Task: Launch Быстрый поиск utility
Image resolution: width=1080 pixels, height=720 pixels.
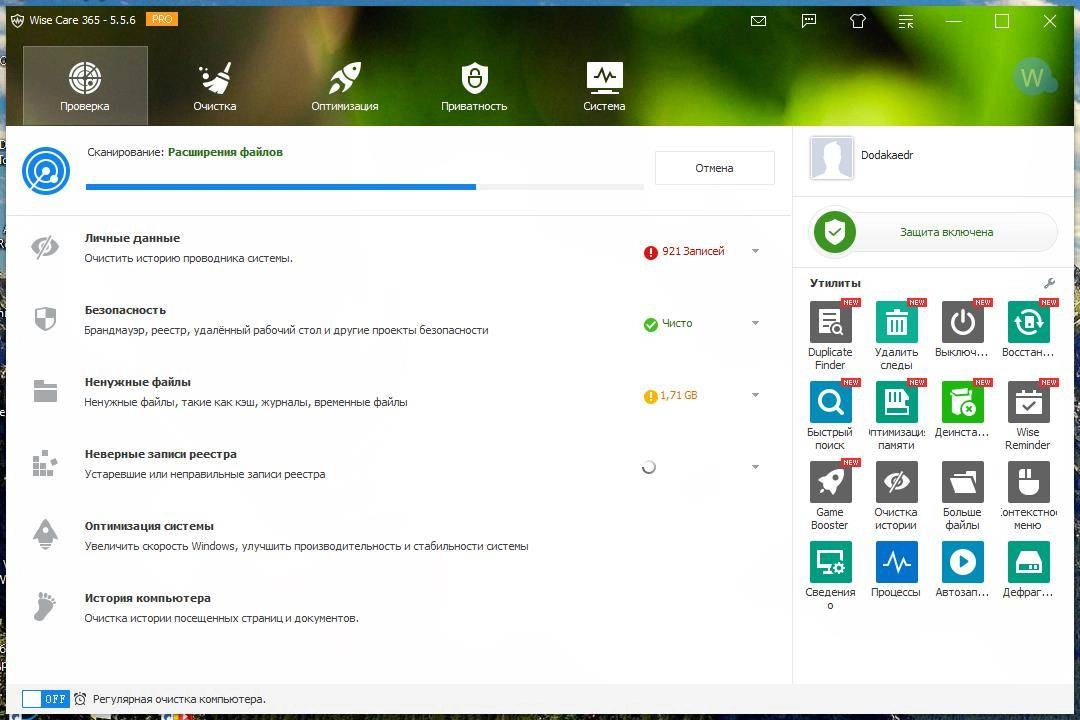Action: pyautogui.click(x=830, y=402)
